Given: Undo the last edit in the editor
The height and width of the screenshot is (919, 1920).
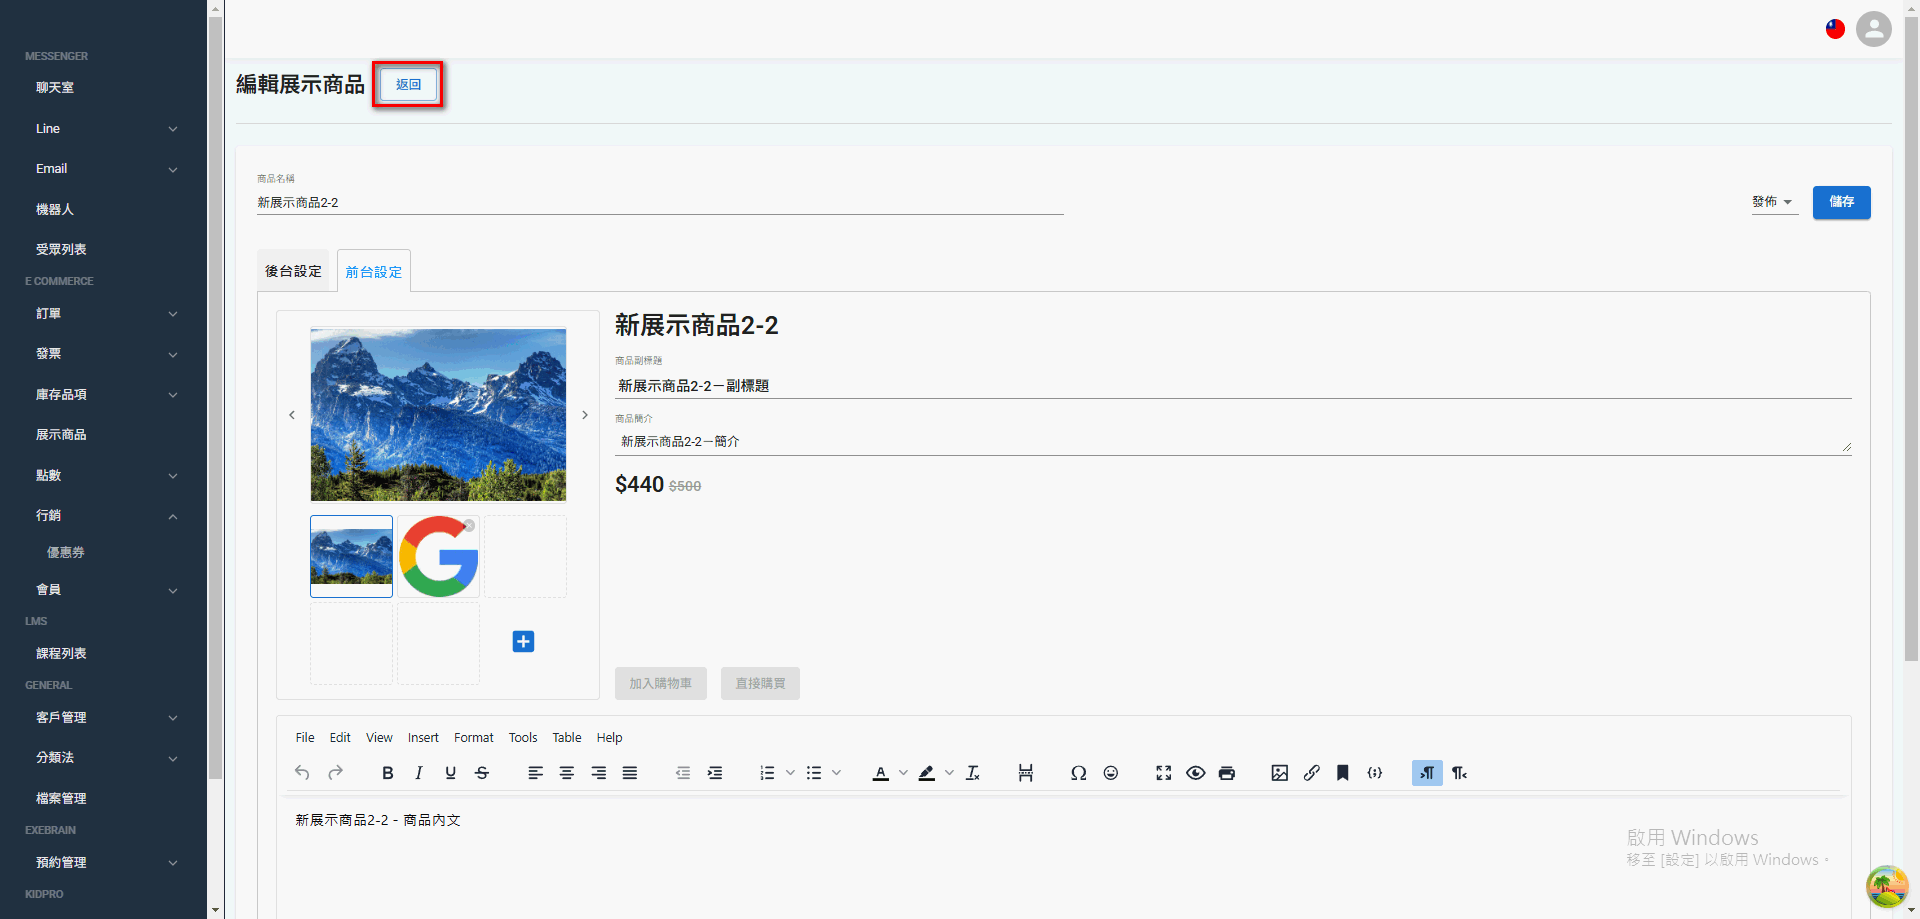Looking at the screenshot, I should coord(302,773).
